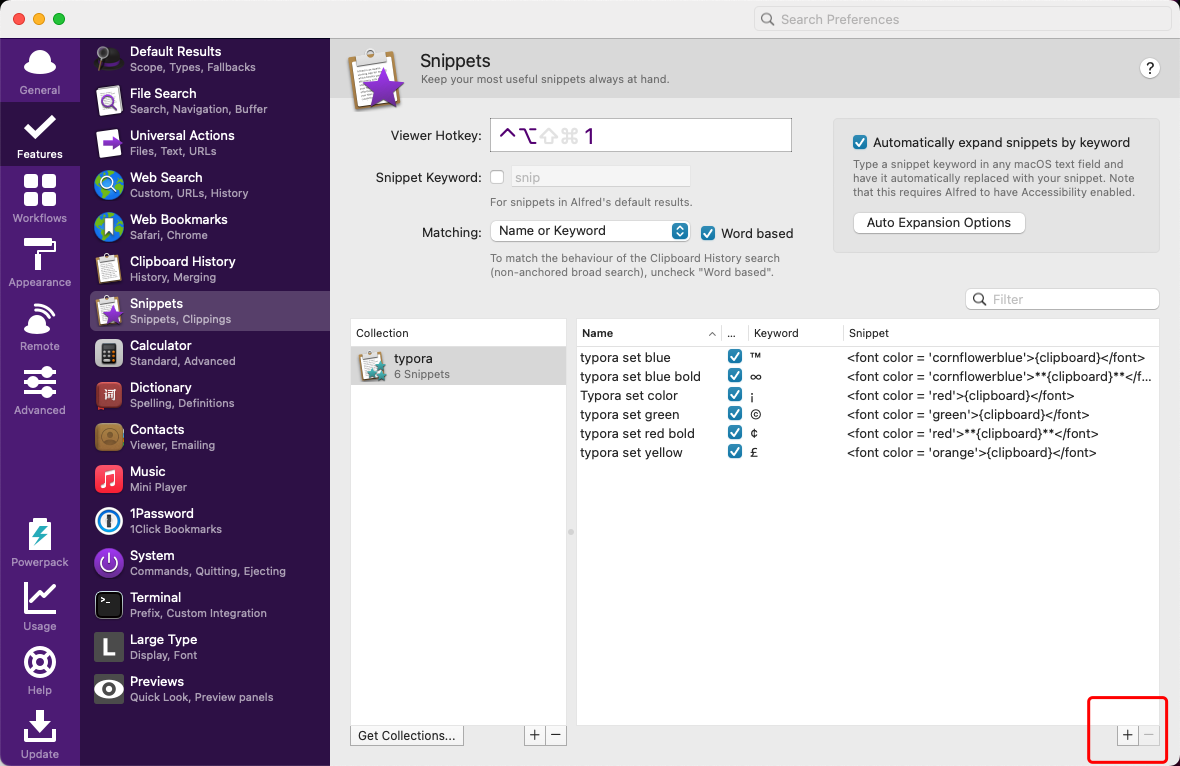Viewport: 1180px width, 766px height.
Task: Open the General preferences section
Action: pos(39,71)
